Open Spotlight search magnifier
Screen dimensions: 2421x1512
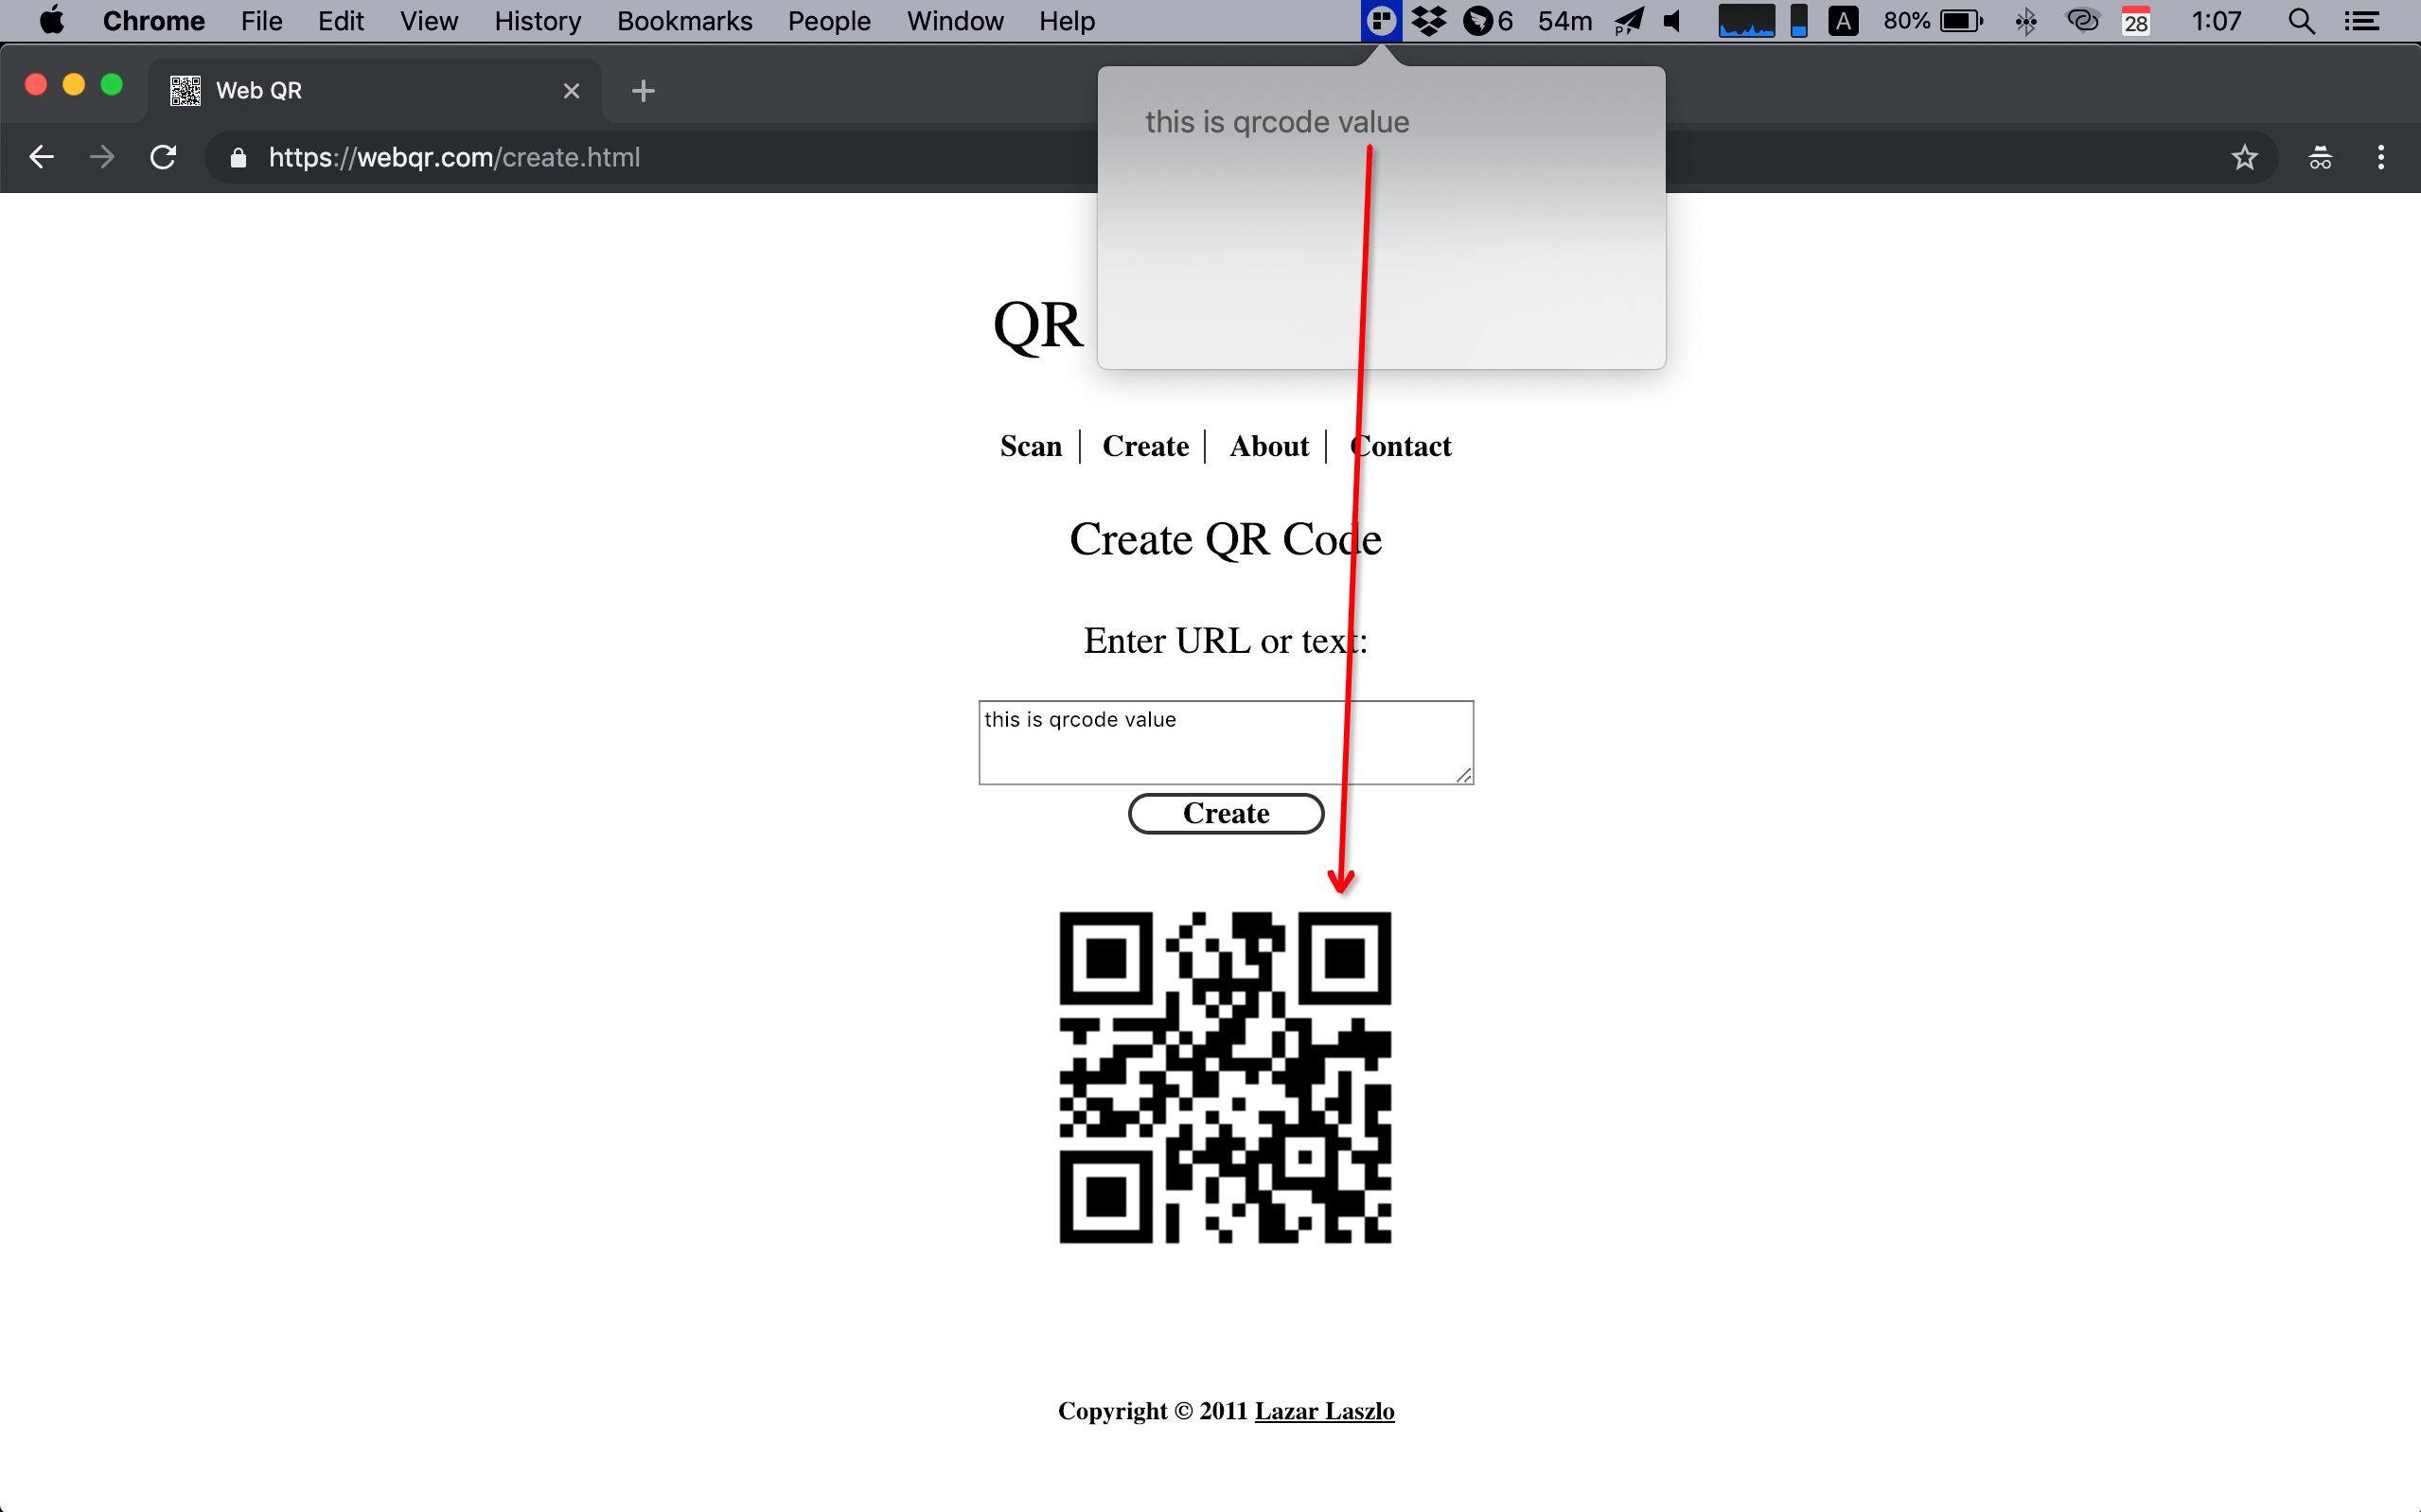click(x=2300, y=21)
